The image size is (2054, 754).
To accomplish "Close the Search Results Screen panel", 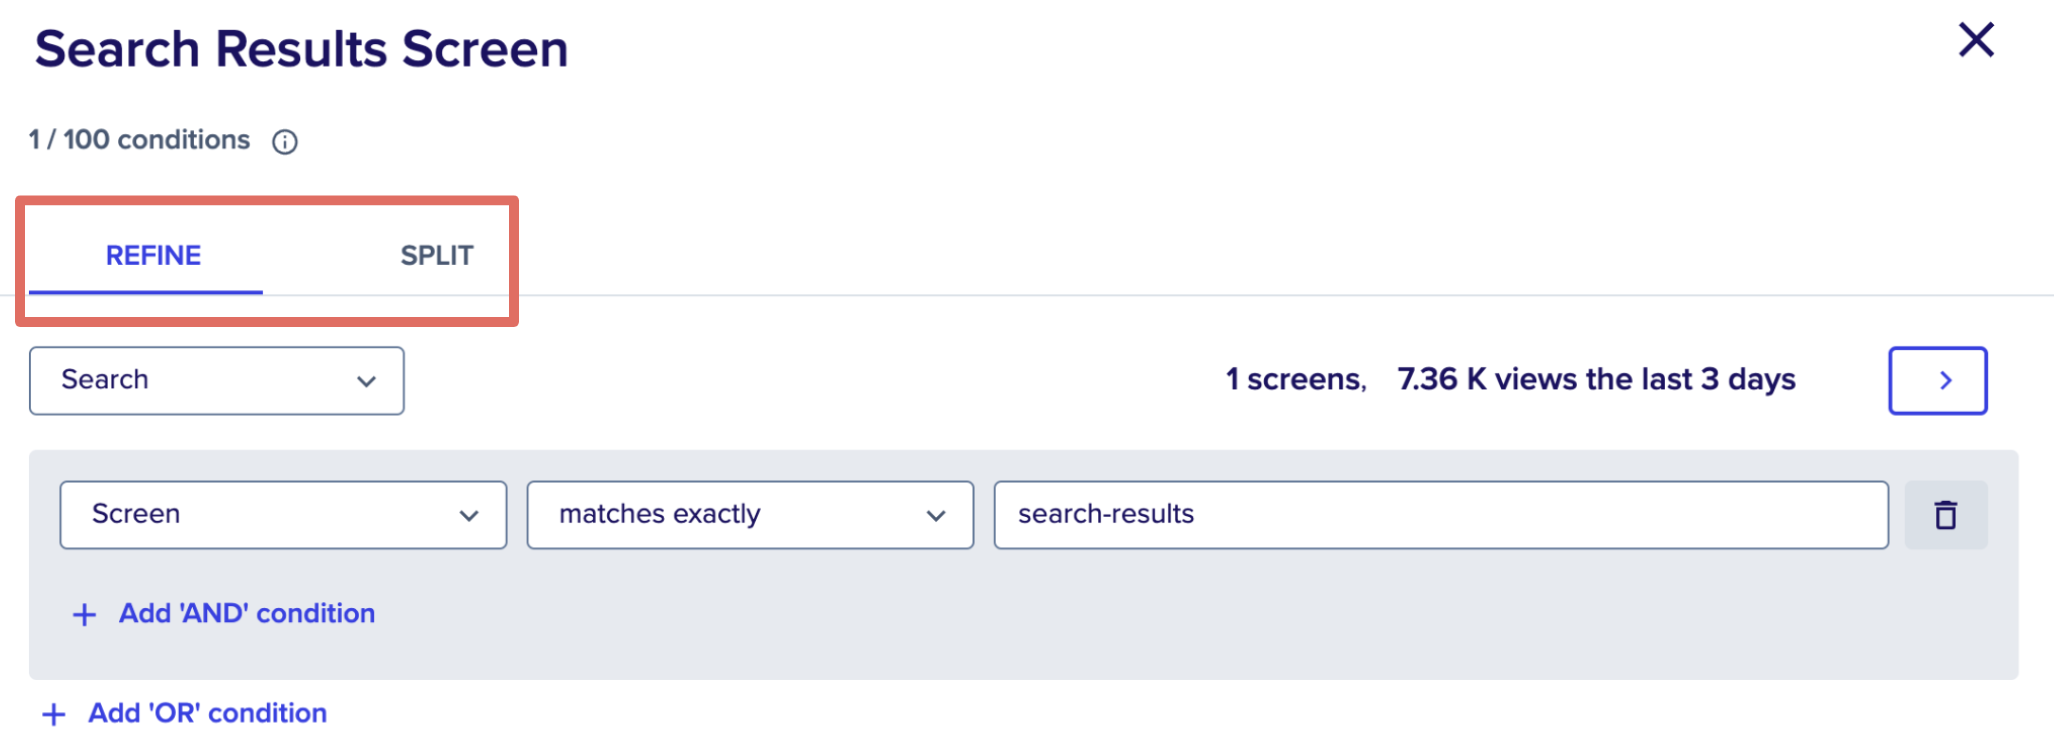I will coord(1975,41).
